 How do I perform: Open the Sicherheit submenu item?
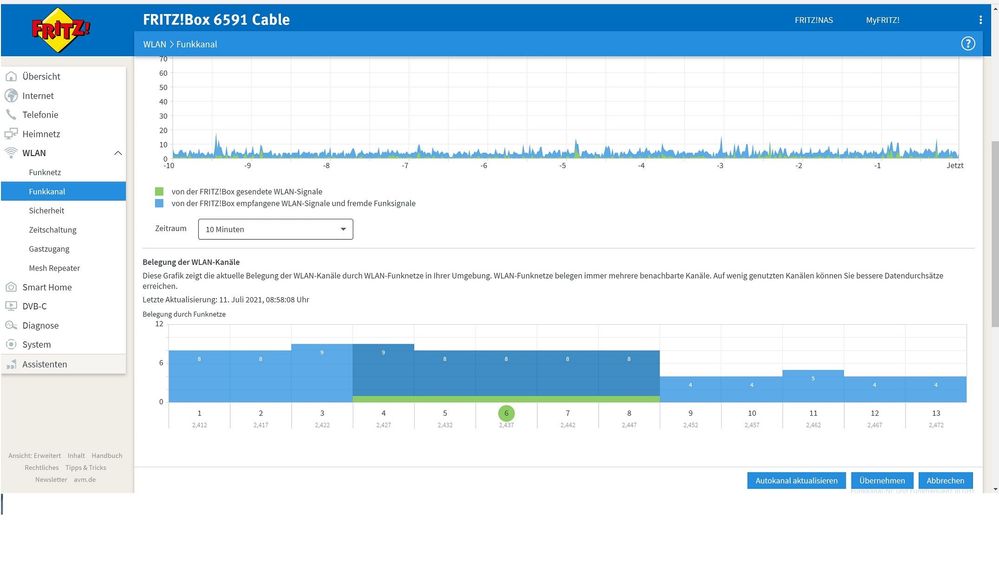tap(47, 211)
